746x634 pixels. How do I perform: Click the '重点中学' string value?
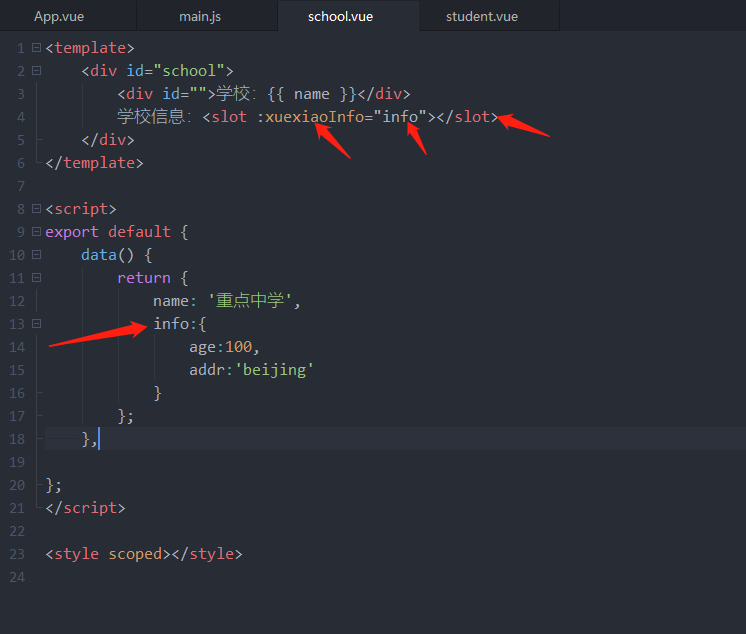tap(250, 301)
